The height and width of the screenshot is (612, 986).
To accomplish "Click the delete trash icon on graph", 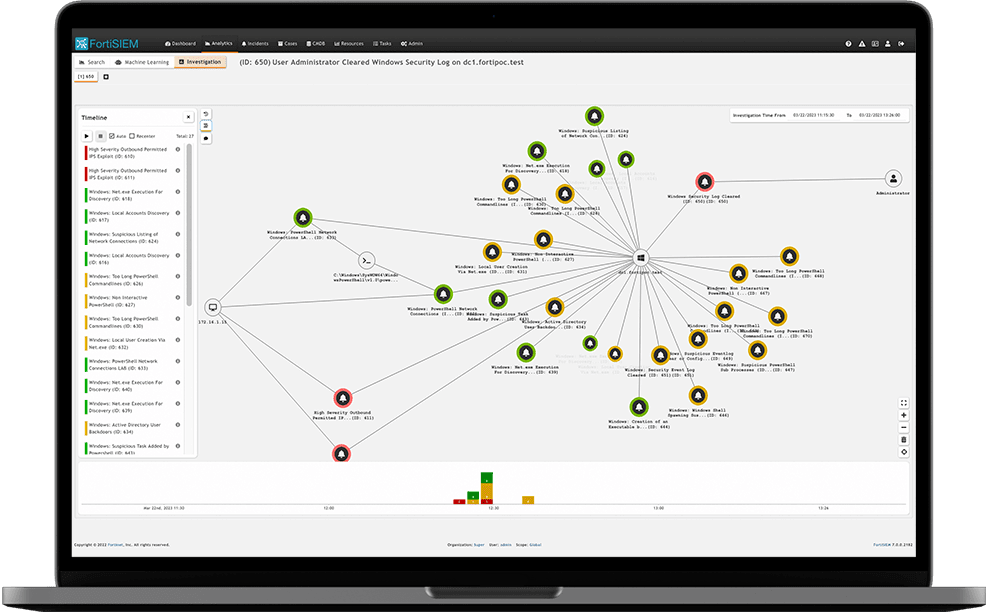I will click(x=904, y=439).
